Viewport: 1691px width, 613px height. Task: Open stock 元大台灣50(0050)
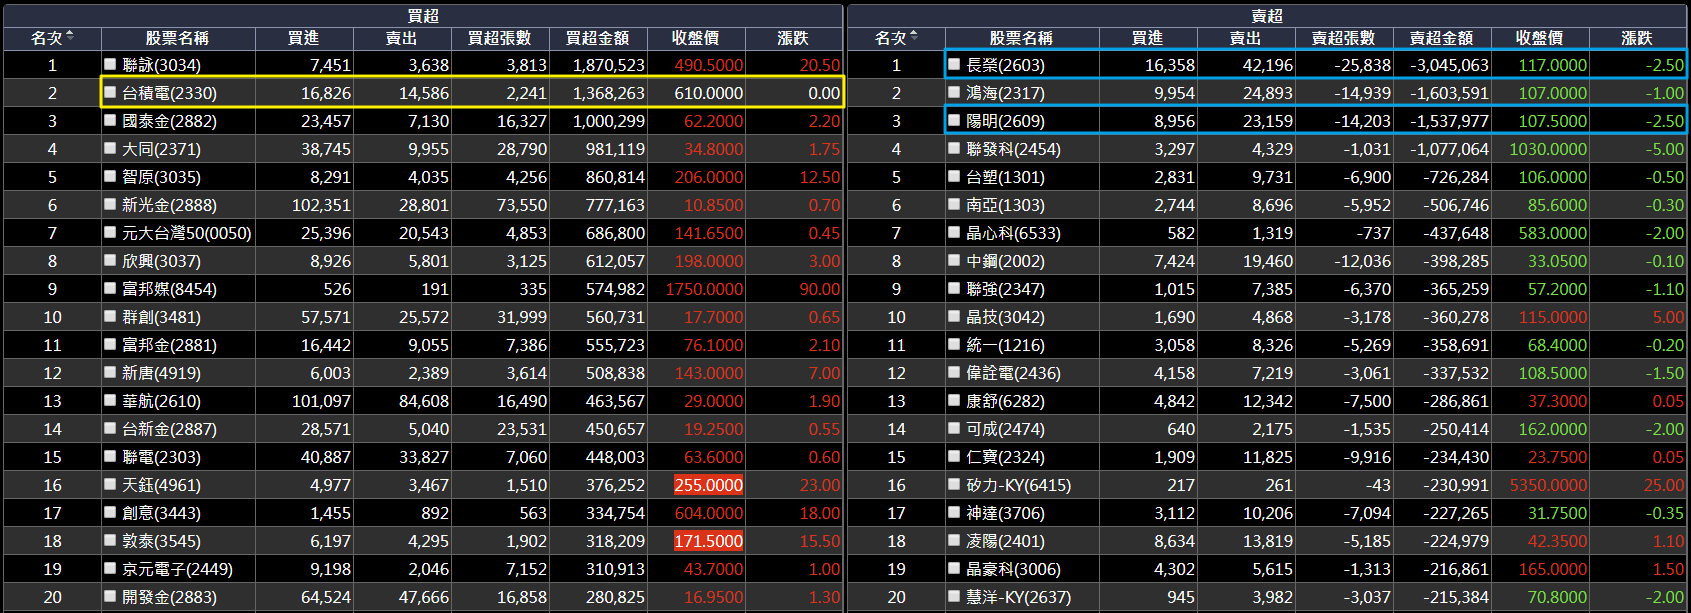187,233
